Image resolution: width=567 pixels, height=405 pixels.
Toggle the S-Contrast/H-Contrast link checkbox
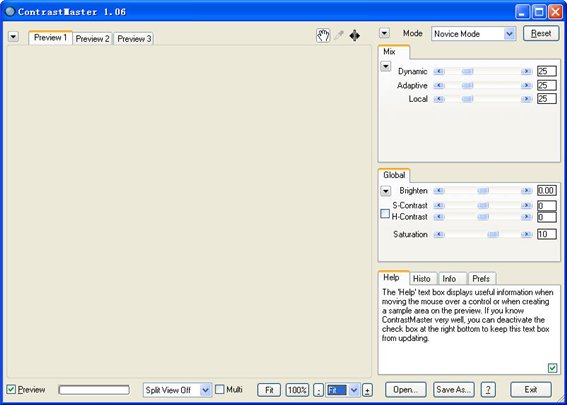click(385, 214)
